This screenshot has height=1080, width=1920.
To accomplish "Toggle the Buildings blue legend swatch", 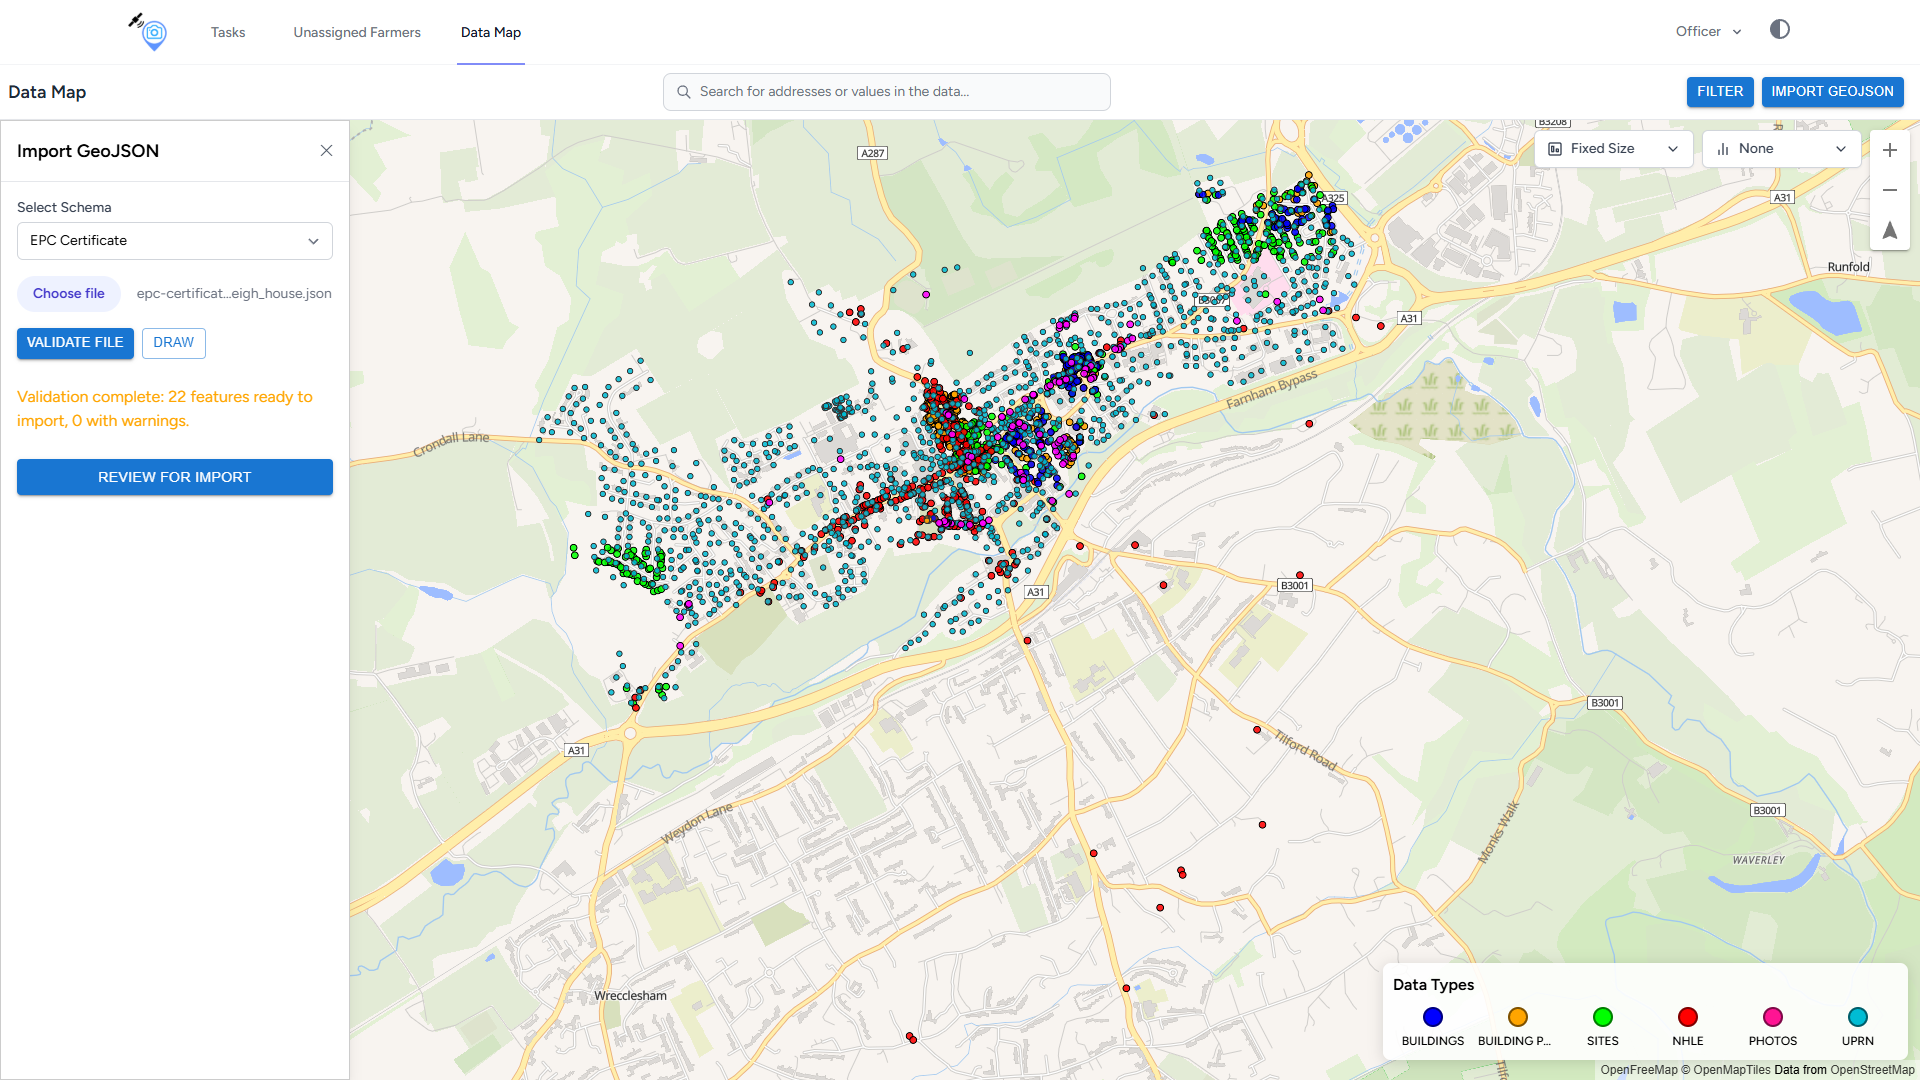I will click(1432, 1017).
